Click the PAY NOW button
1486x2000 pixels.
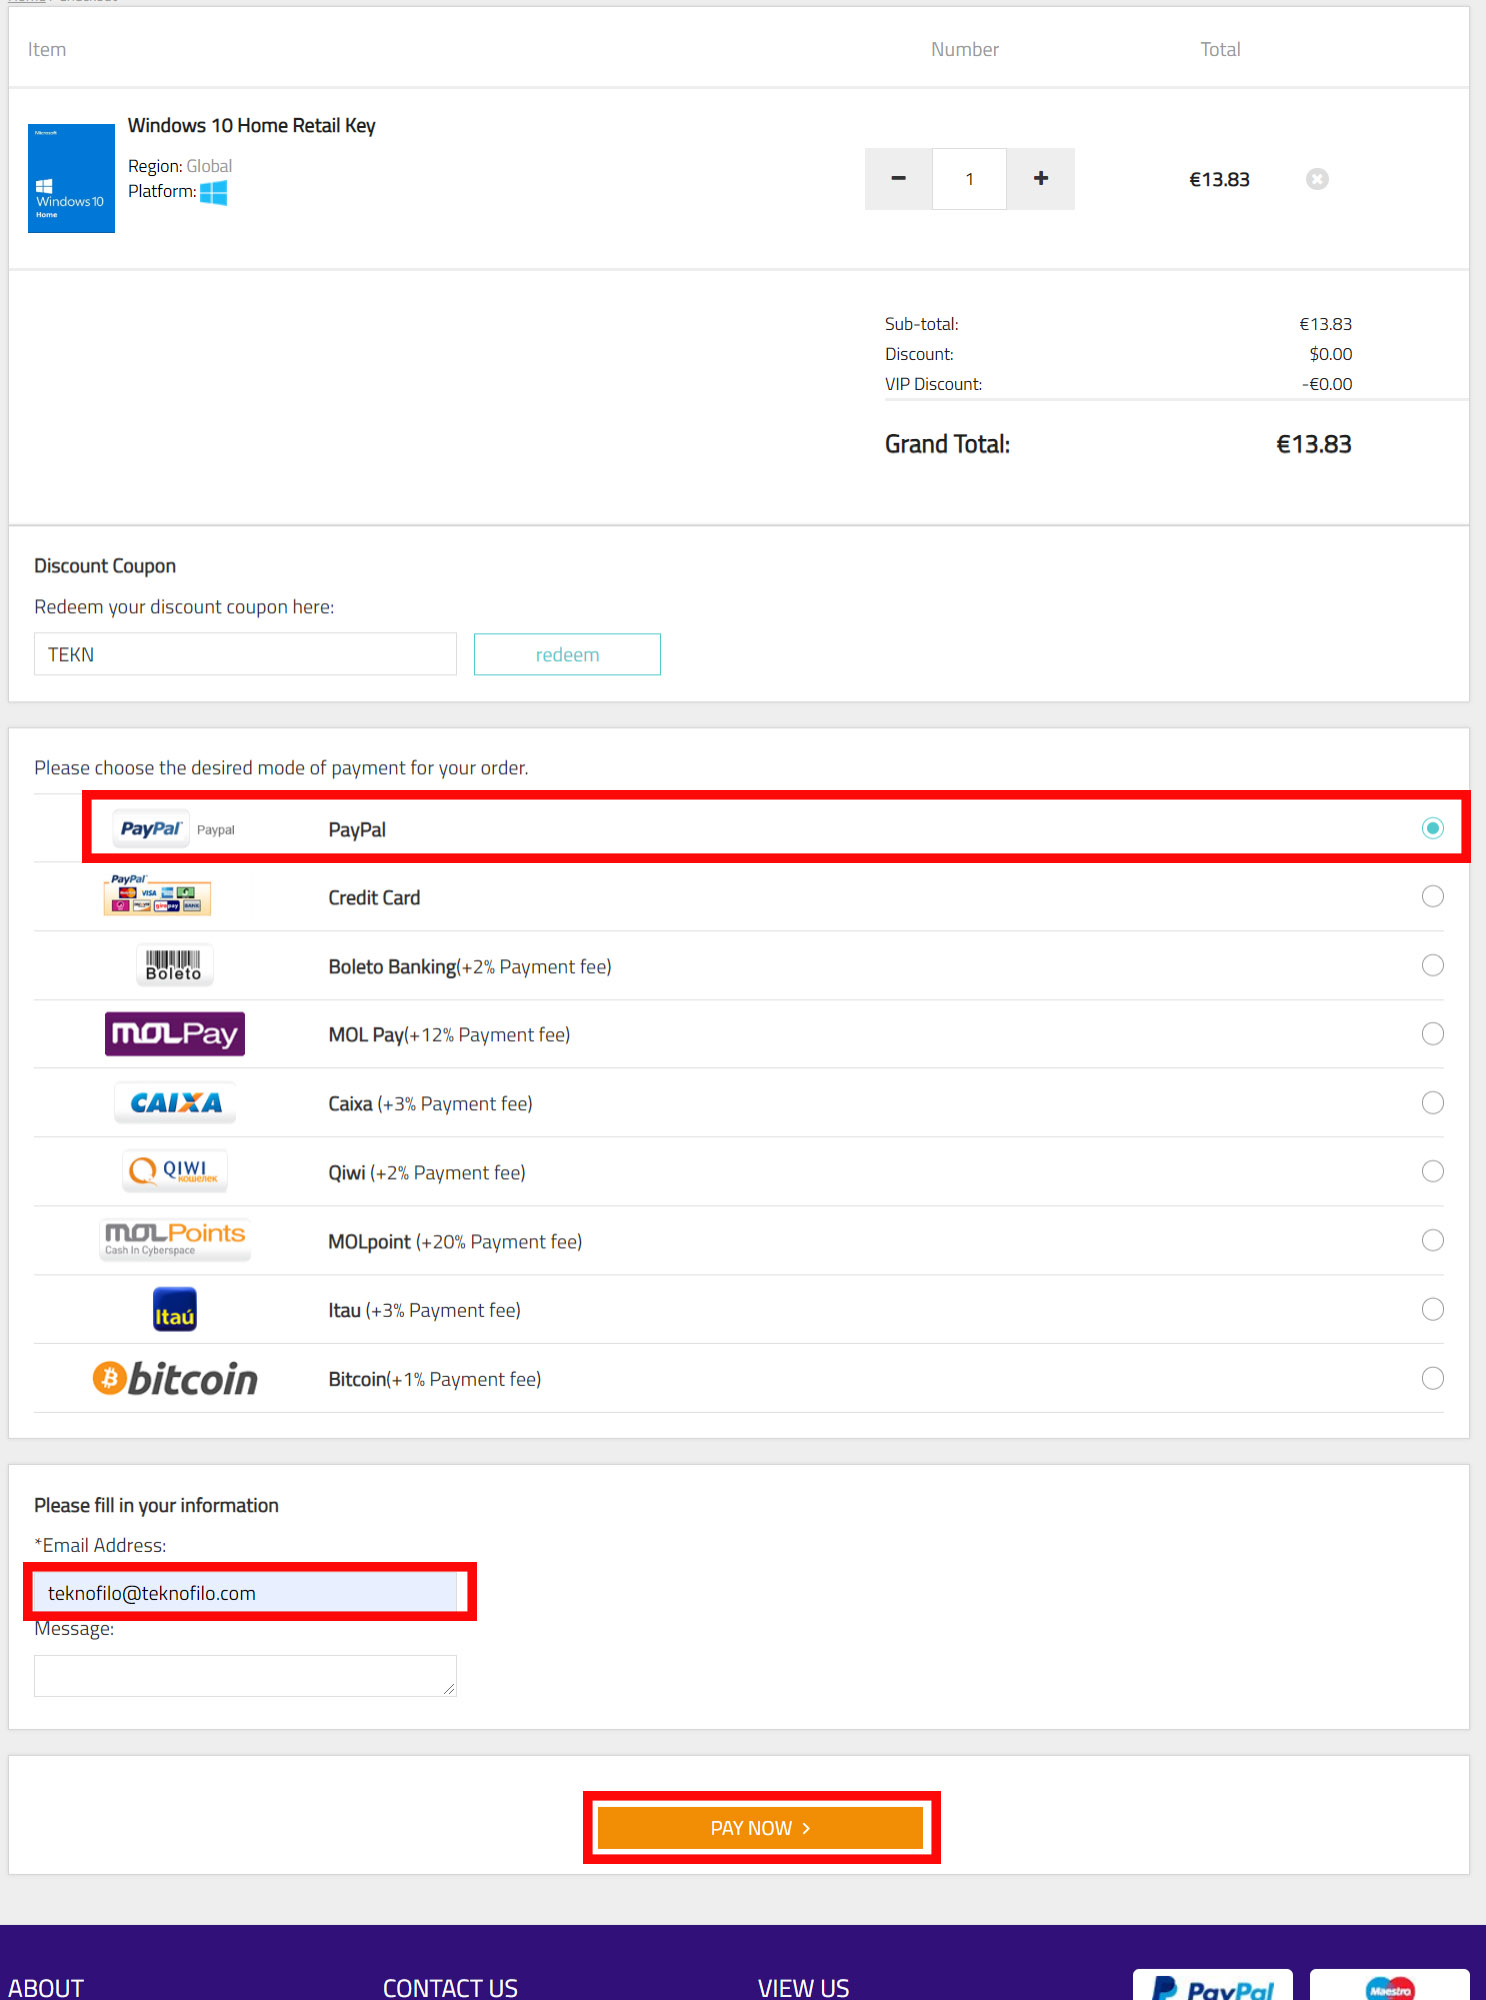(761, 1828)
